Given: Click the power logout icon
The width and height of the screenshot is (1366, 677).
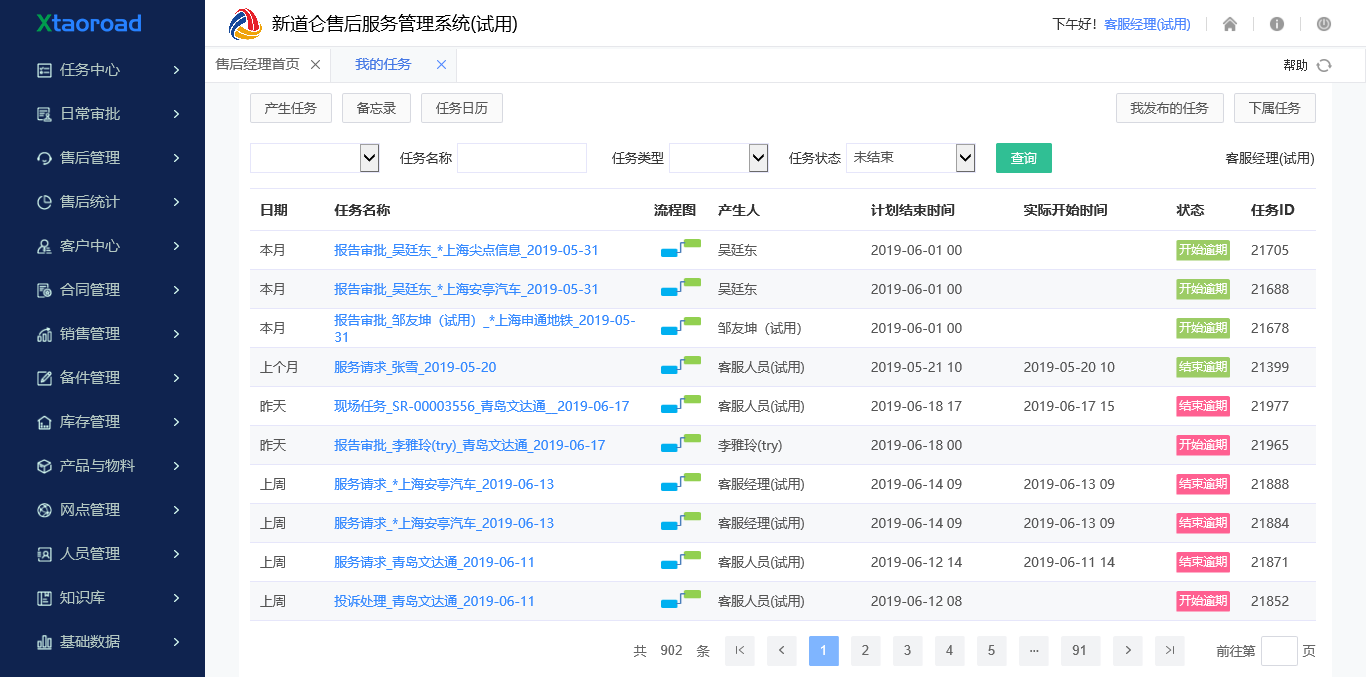Looking at the screenshot, I should coord(1324,24).
